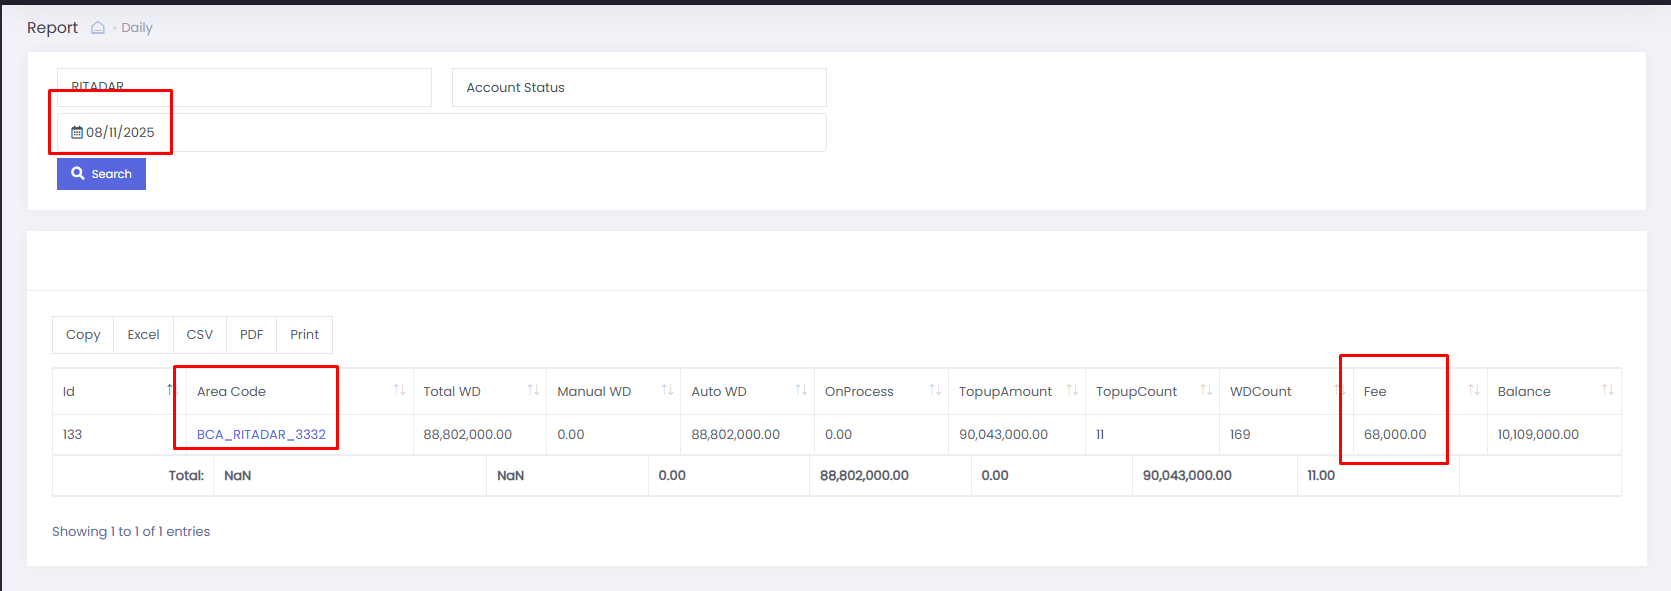The width and height of the screenshot is (1671, 591).
Task: Click the Total WD cell 88,802,000.00 in row 133
Action: point(467,435)
